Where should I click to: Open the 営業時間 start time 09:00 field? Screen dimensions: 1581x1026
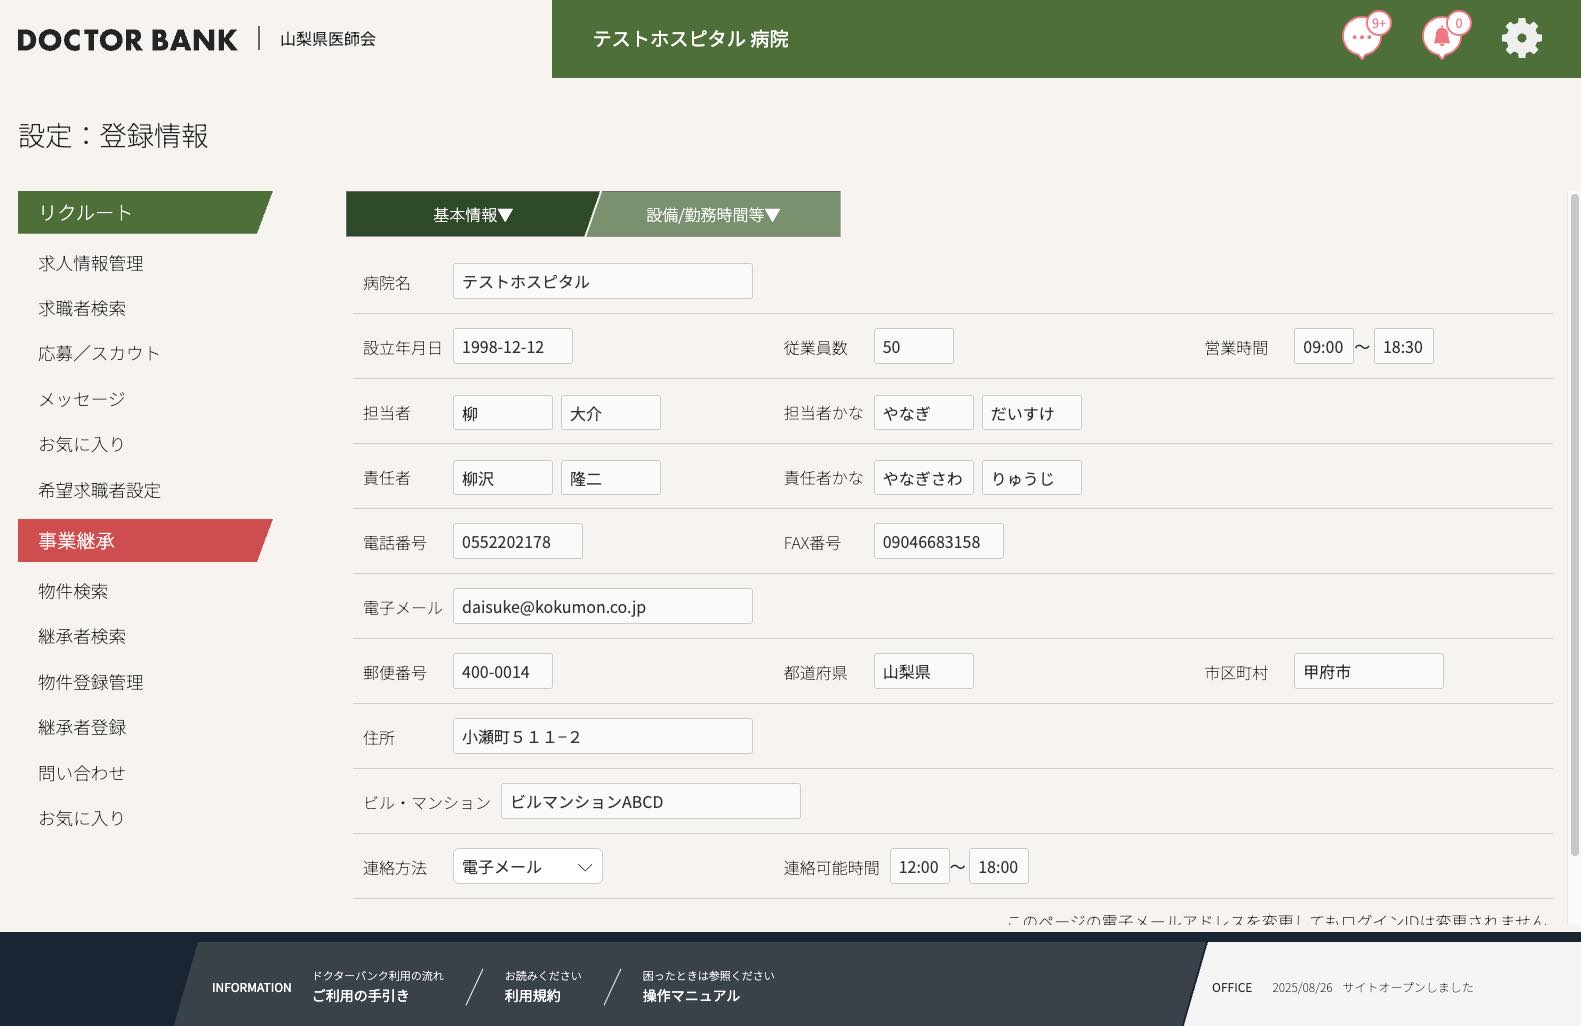pos(1322,347)
